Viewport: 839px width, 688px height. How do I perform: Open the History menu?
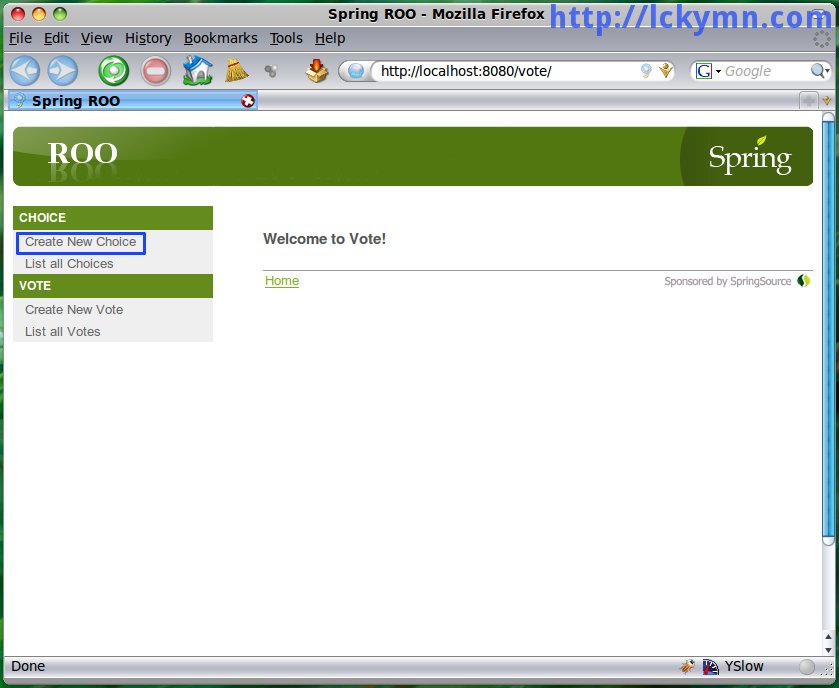coord(148,39)
